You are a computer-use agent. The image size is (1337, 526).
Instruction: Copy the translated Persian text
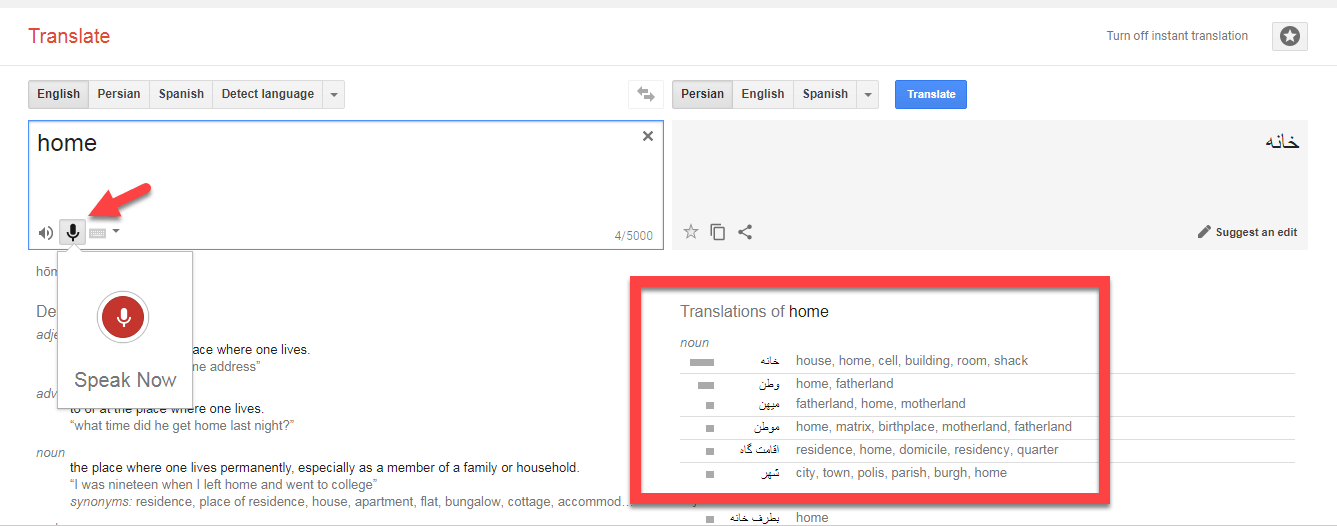point(717,232)
